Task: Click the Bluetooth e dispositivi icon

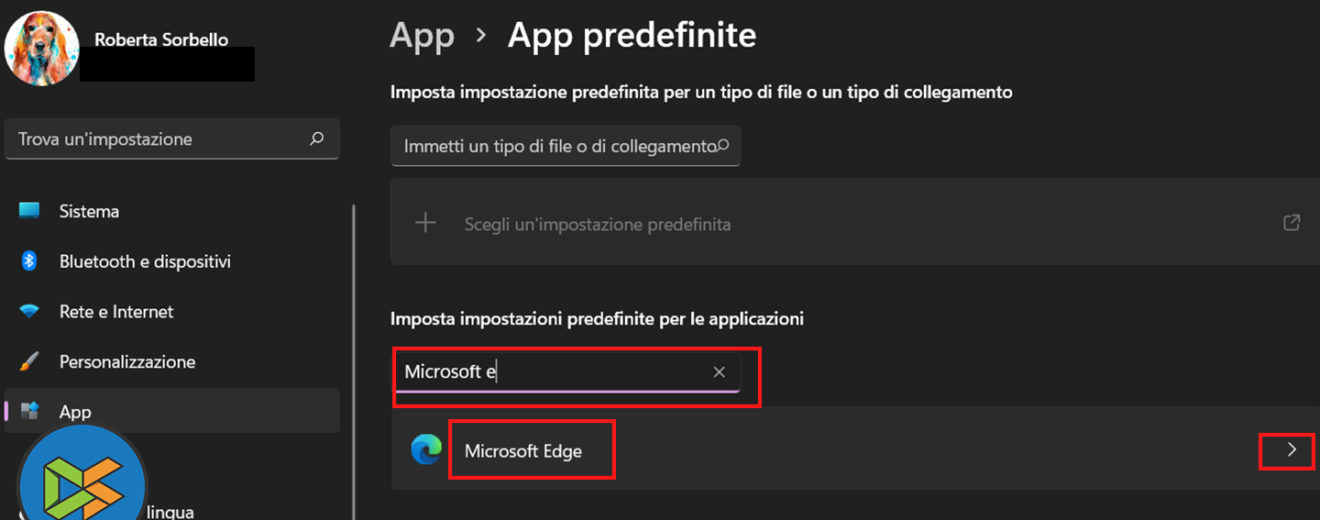Action: point(29,261)
